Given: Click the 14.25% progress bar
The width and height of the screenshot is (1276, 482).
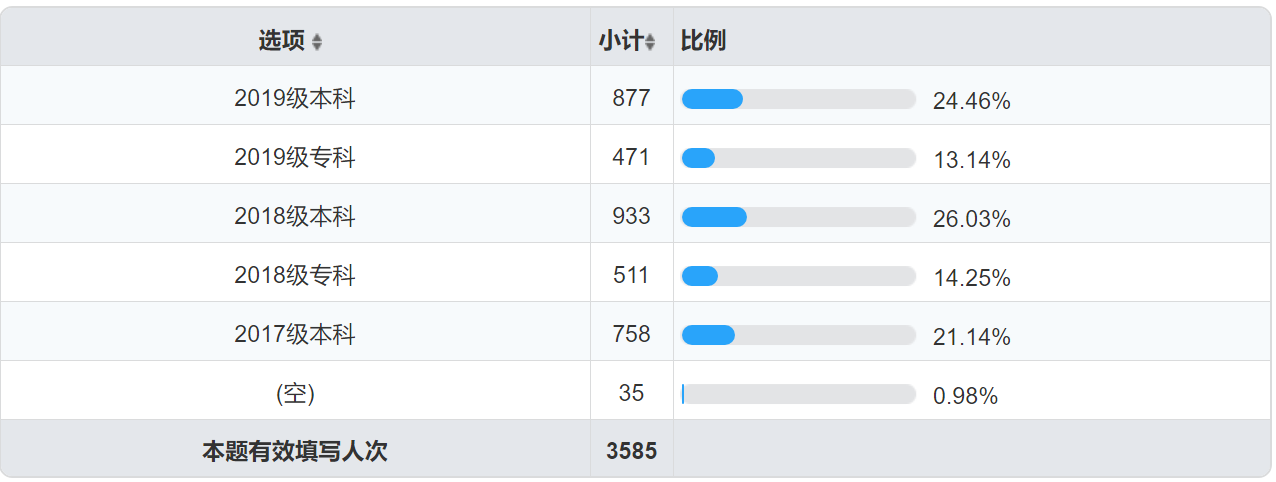Looking at the screenshot, I should 798,276.
